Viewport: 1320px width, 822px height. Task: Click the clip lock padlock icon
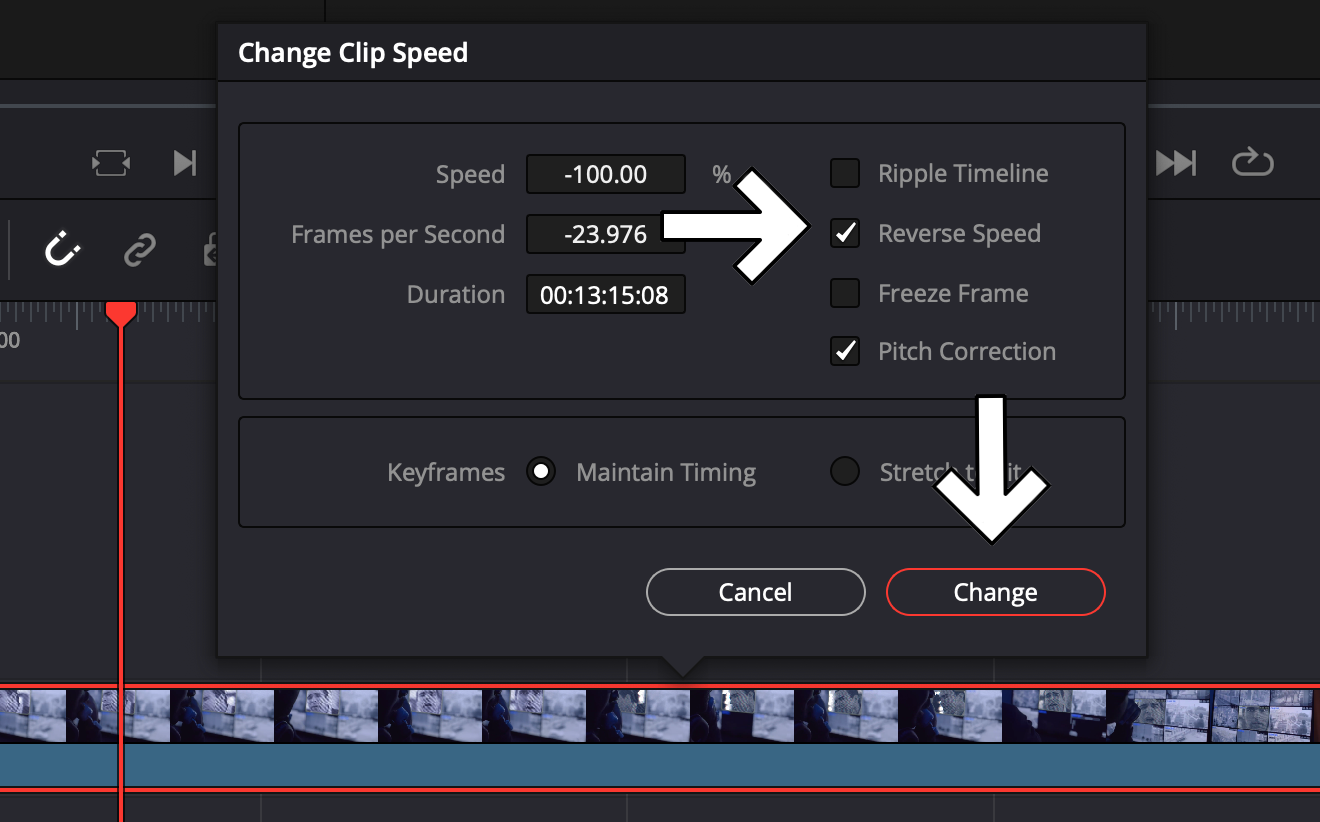[213, 250]
